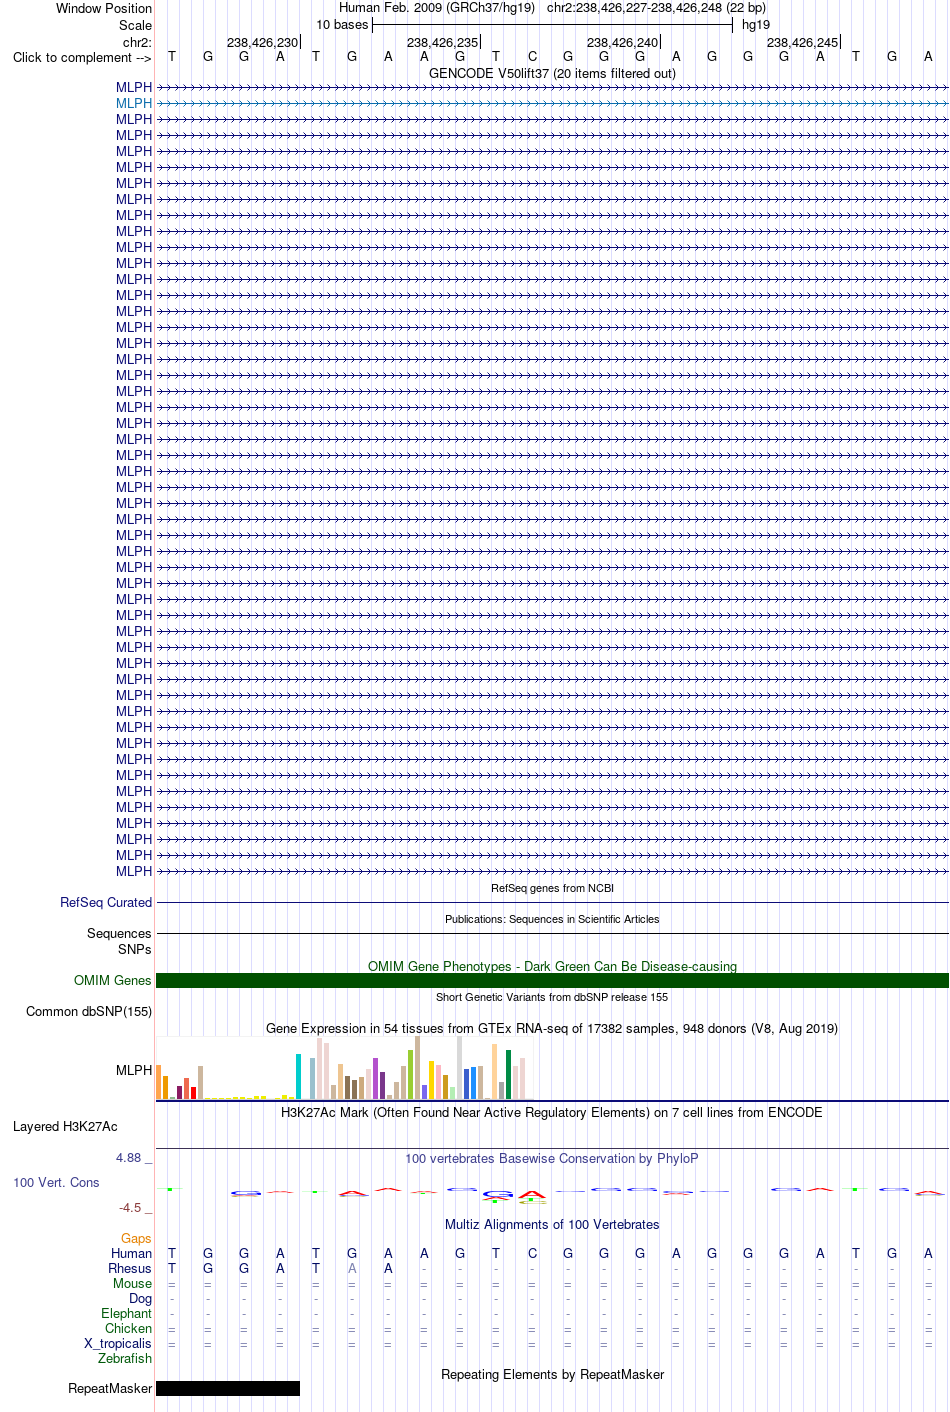Click 'Publications: Sequences in Scientific Articles' title
Viewport: 950px width, 1412px height.
pyautogui.click(x=552, y=919)
